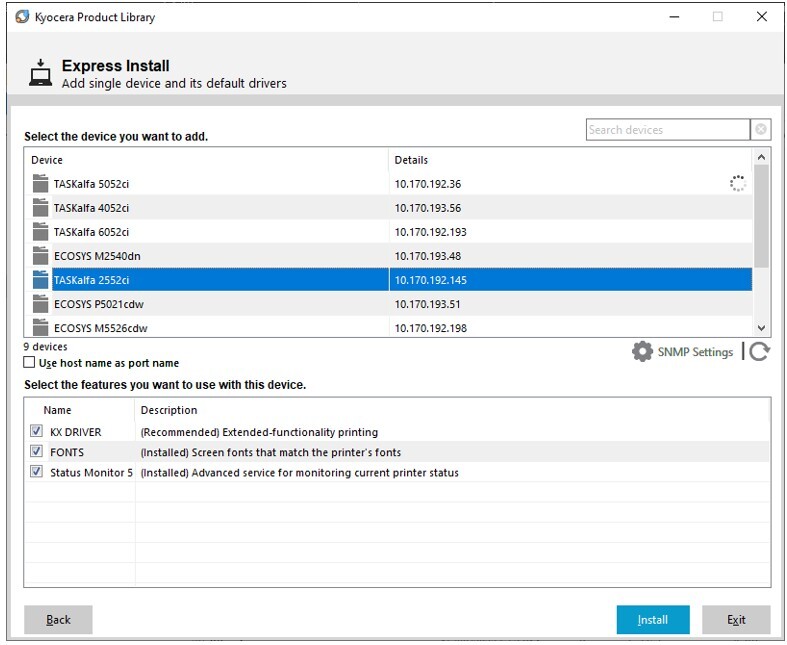787x645 pixels.
Task: Uncheck the FONTS feature
Action: click(36, 451)
